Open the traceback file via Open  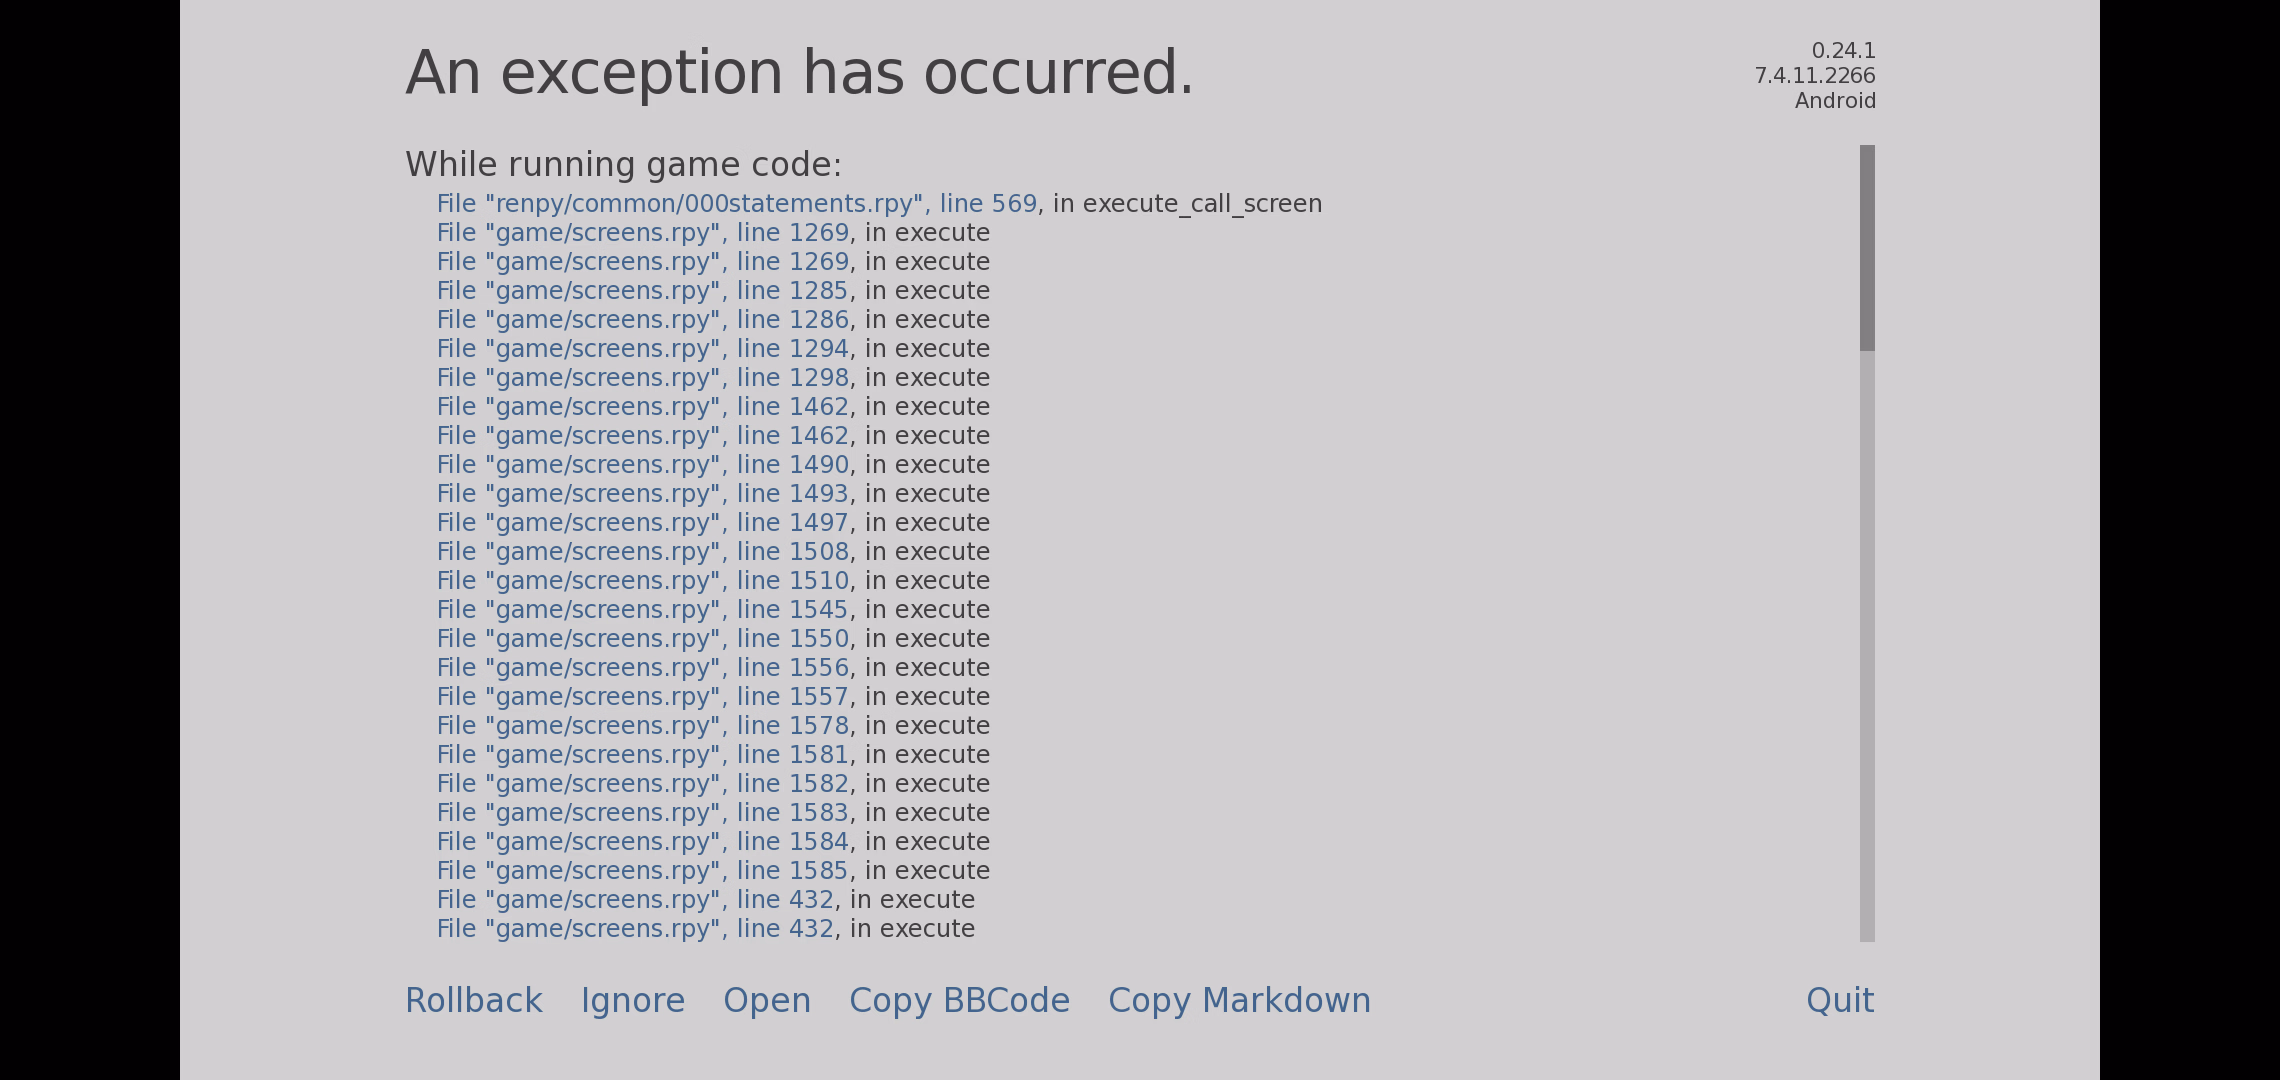pos(767,1001)
